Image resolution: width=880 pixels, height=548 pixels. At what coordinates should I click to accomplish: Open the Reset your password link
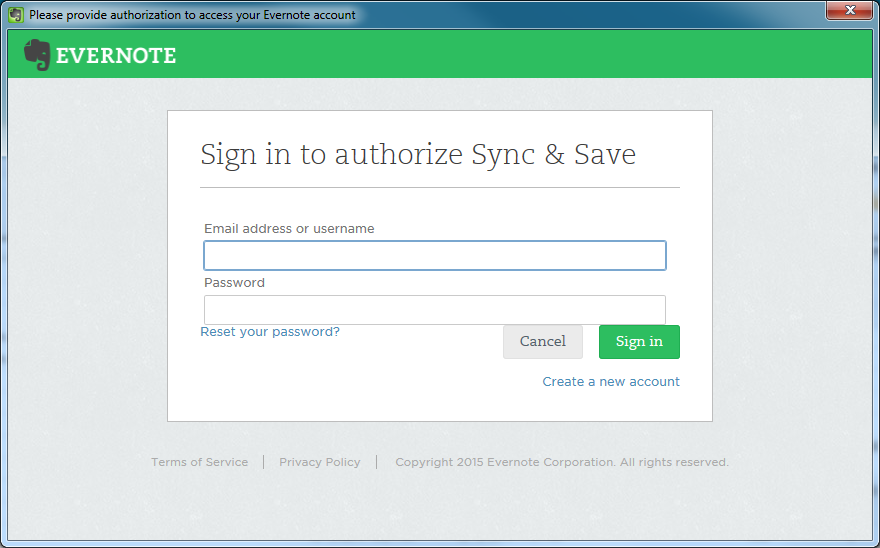tap(270, 332)
